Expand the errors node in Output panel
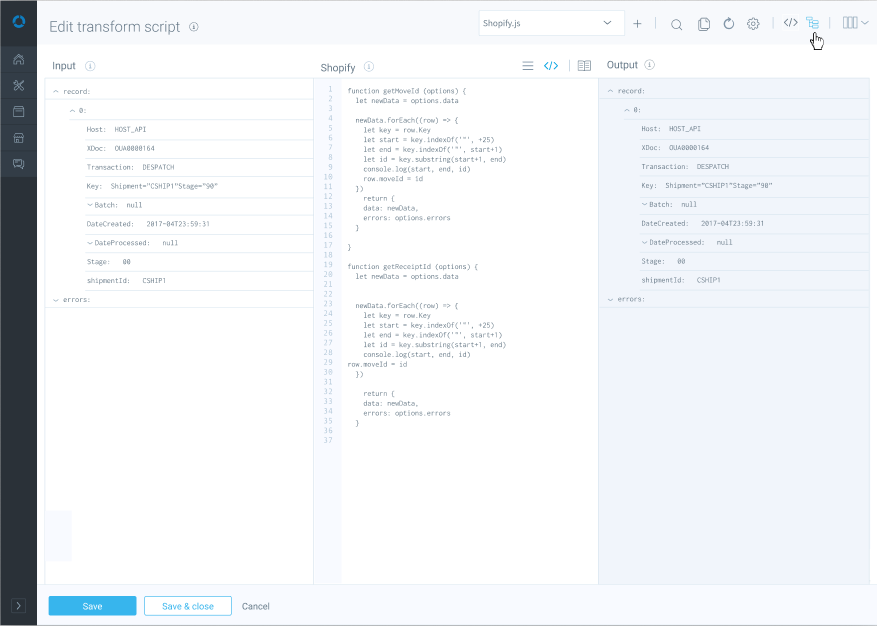The height and width of the screenshot is (626, 877). (x=610, y=299)
